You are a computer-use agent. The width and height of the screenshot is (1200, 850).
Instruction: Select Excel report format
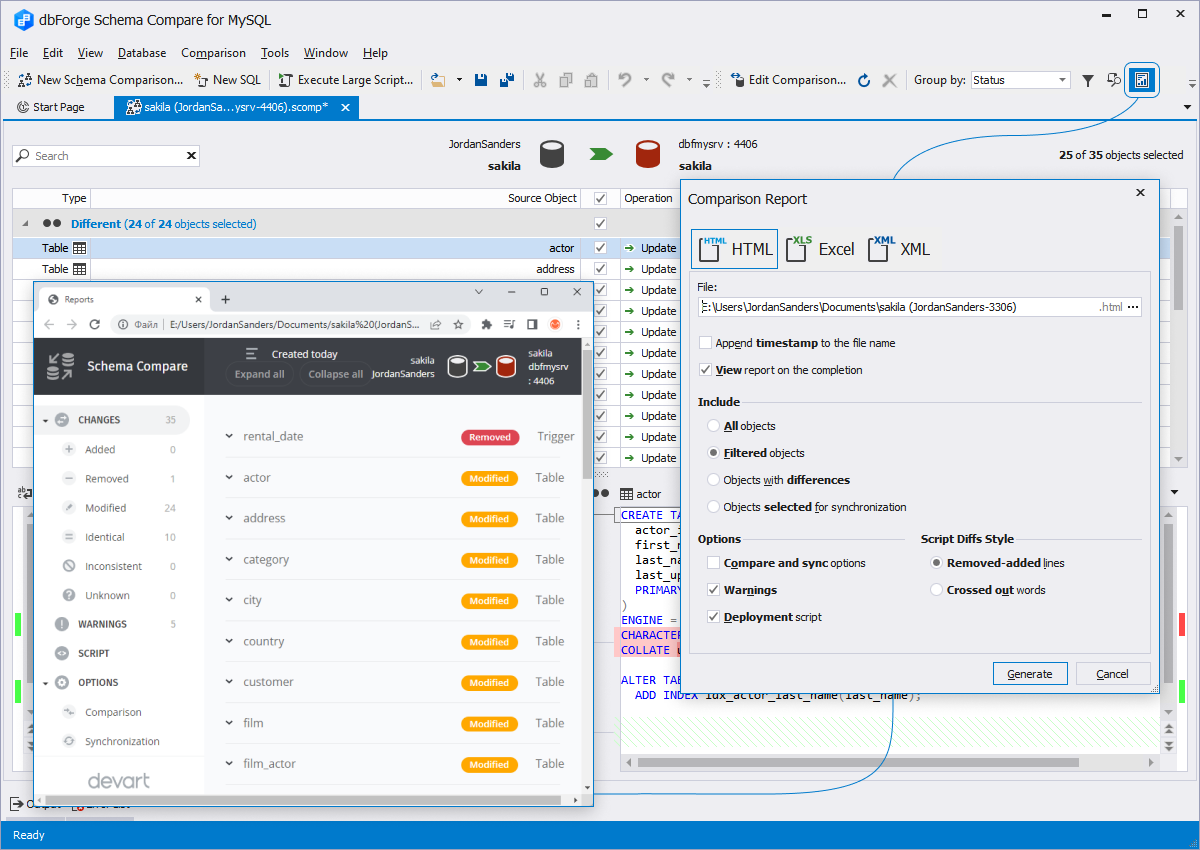(820, 249)
